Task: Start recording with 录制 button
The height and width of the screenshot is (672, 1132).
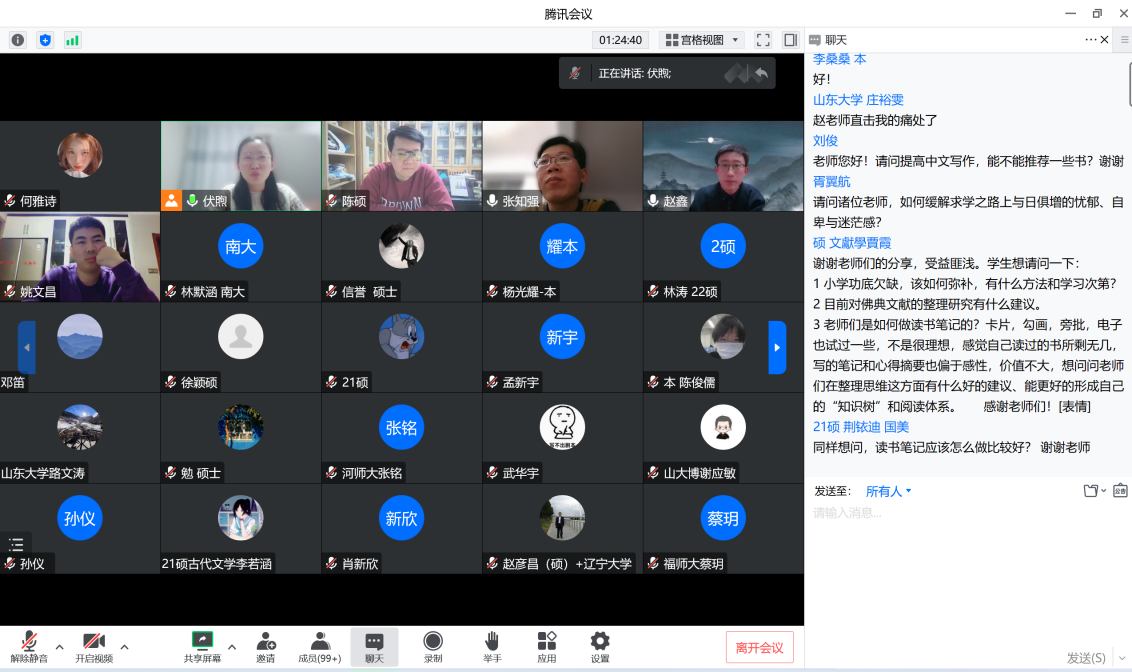Action: pyautogui.click(x=433, y=647)
